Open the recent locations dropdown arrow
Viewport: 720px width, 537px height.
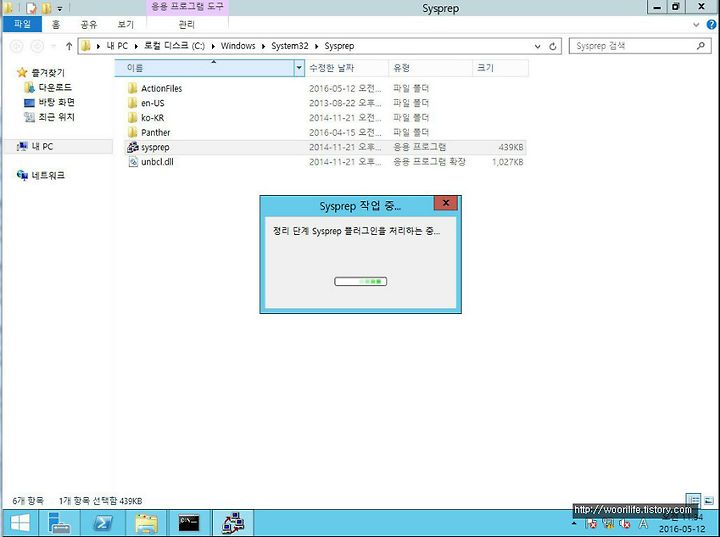pos(53,46)
